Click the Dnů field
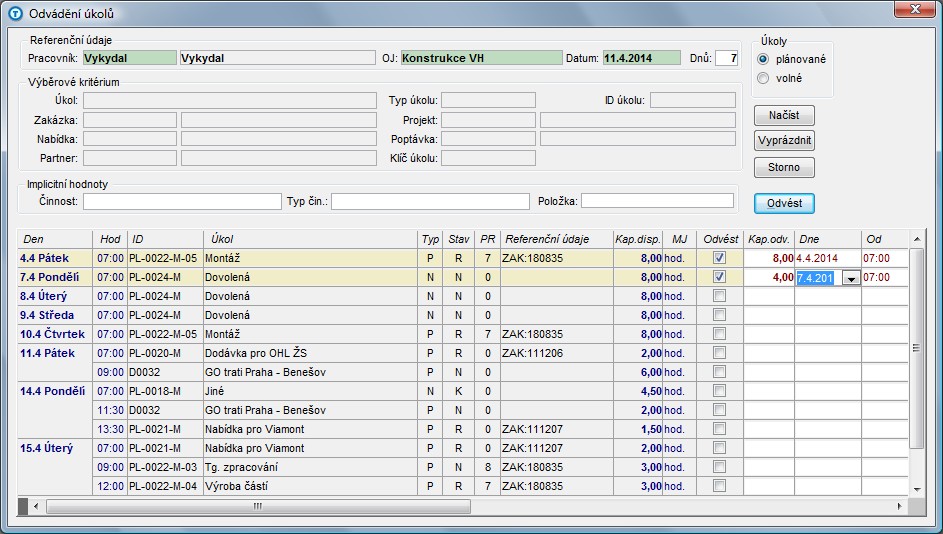The image size is (943, 534). 726,58
